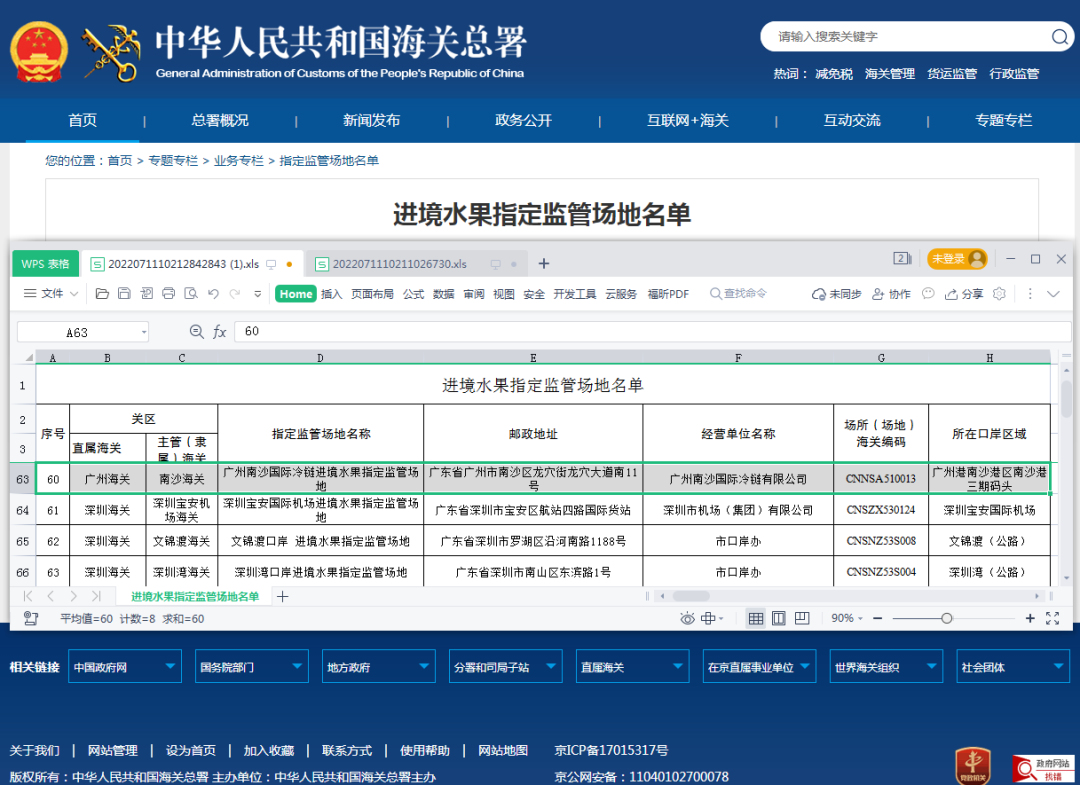This screenshot has height=785, width=1080.
Task: Click window count icon showing 2
Action: coord(902,259)
